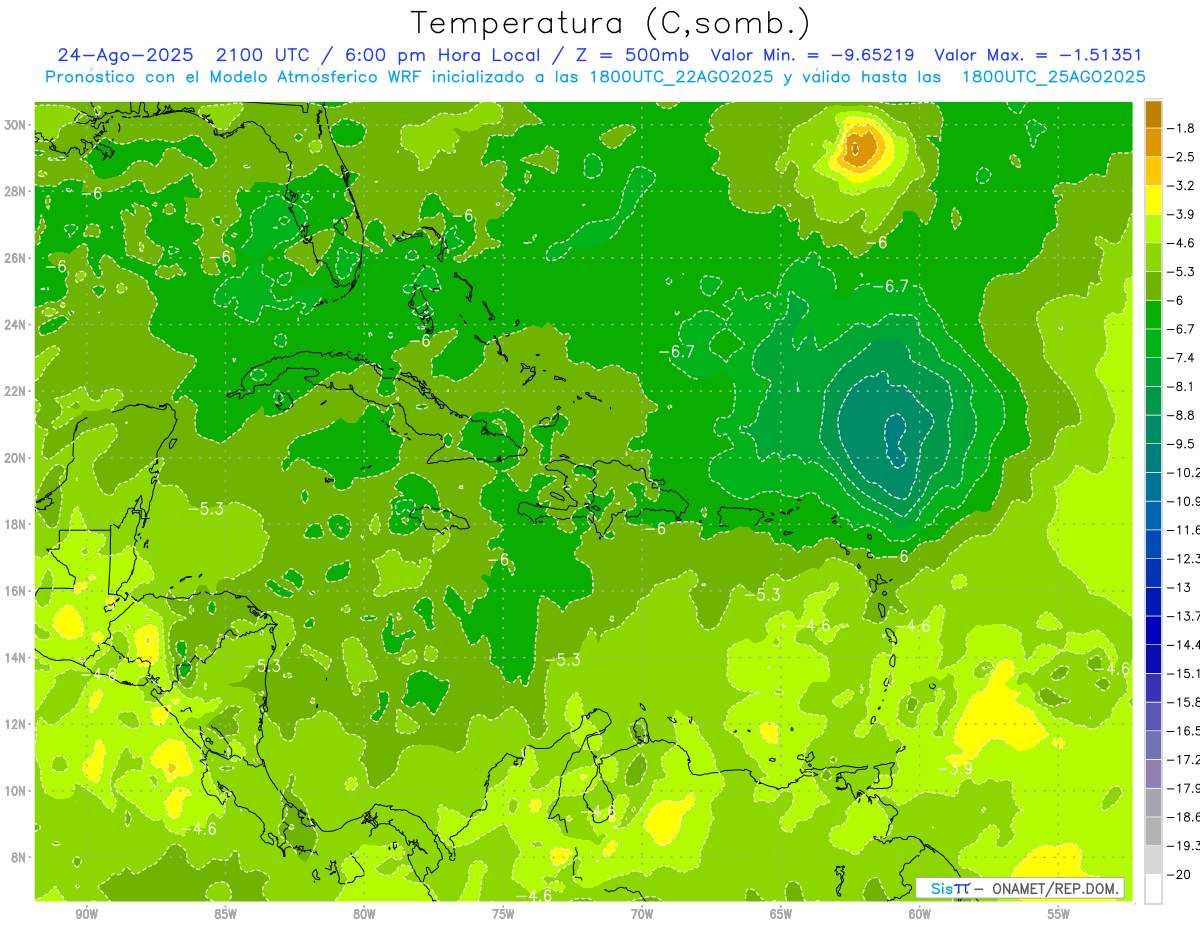Click the "-10.9" colorbar value
This screenshot has height=927, width=1200.
pos(1184,501)
